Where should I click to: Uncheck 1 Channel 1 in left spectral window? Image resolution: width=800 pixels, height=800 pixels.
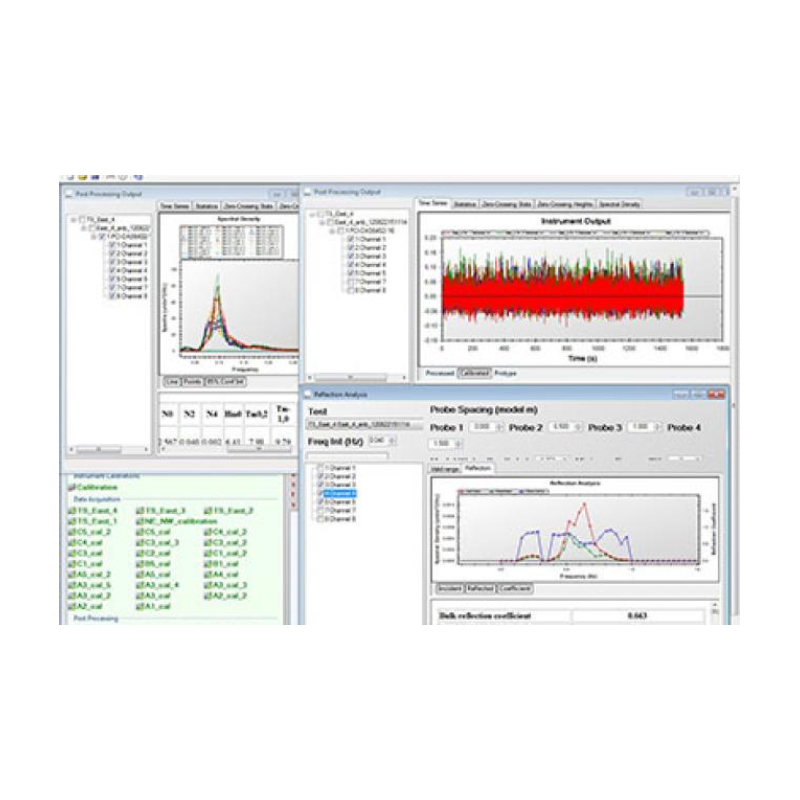click(110, 244)
